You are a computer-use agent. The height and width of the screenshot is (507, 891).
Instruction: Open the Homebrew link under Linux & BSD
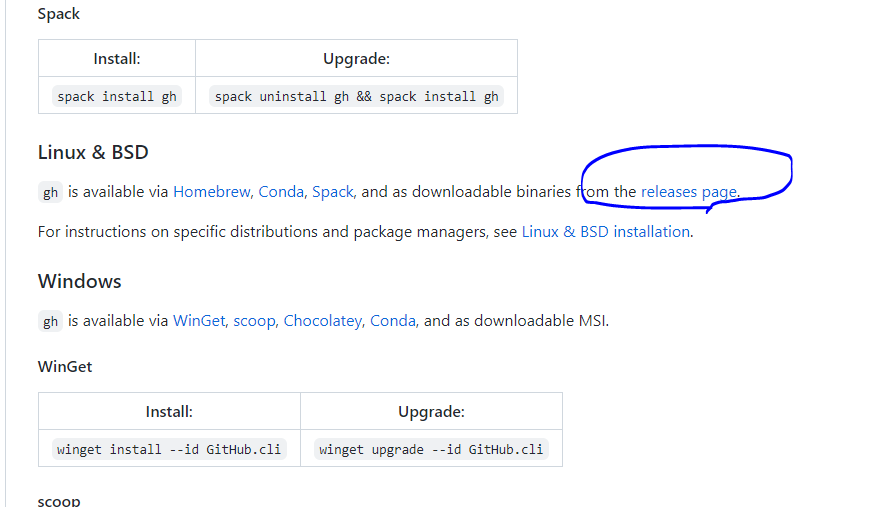[x=211, y=192]
